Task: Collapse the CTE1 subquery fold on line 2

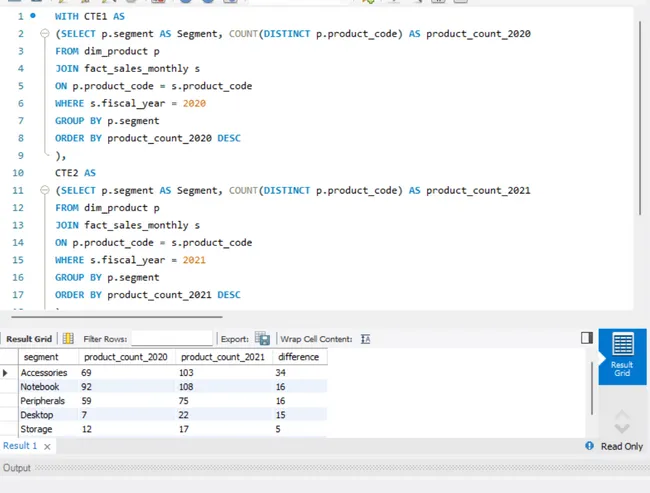Action: [44, 33]
